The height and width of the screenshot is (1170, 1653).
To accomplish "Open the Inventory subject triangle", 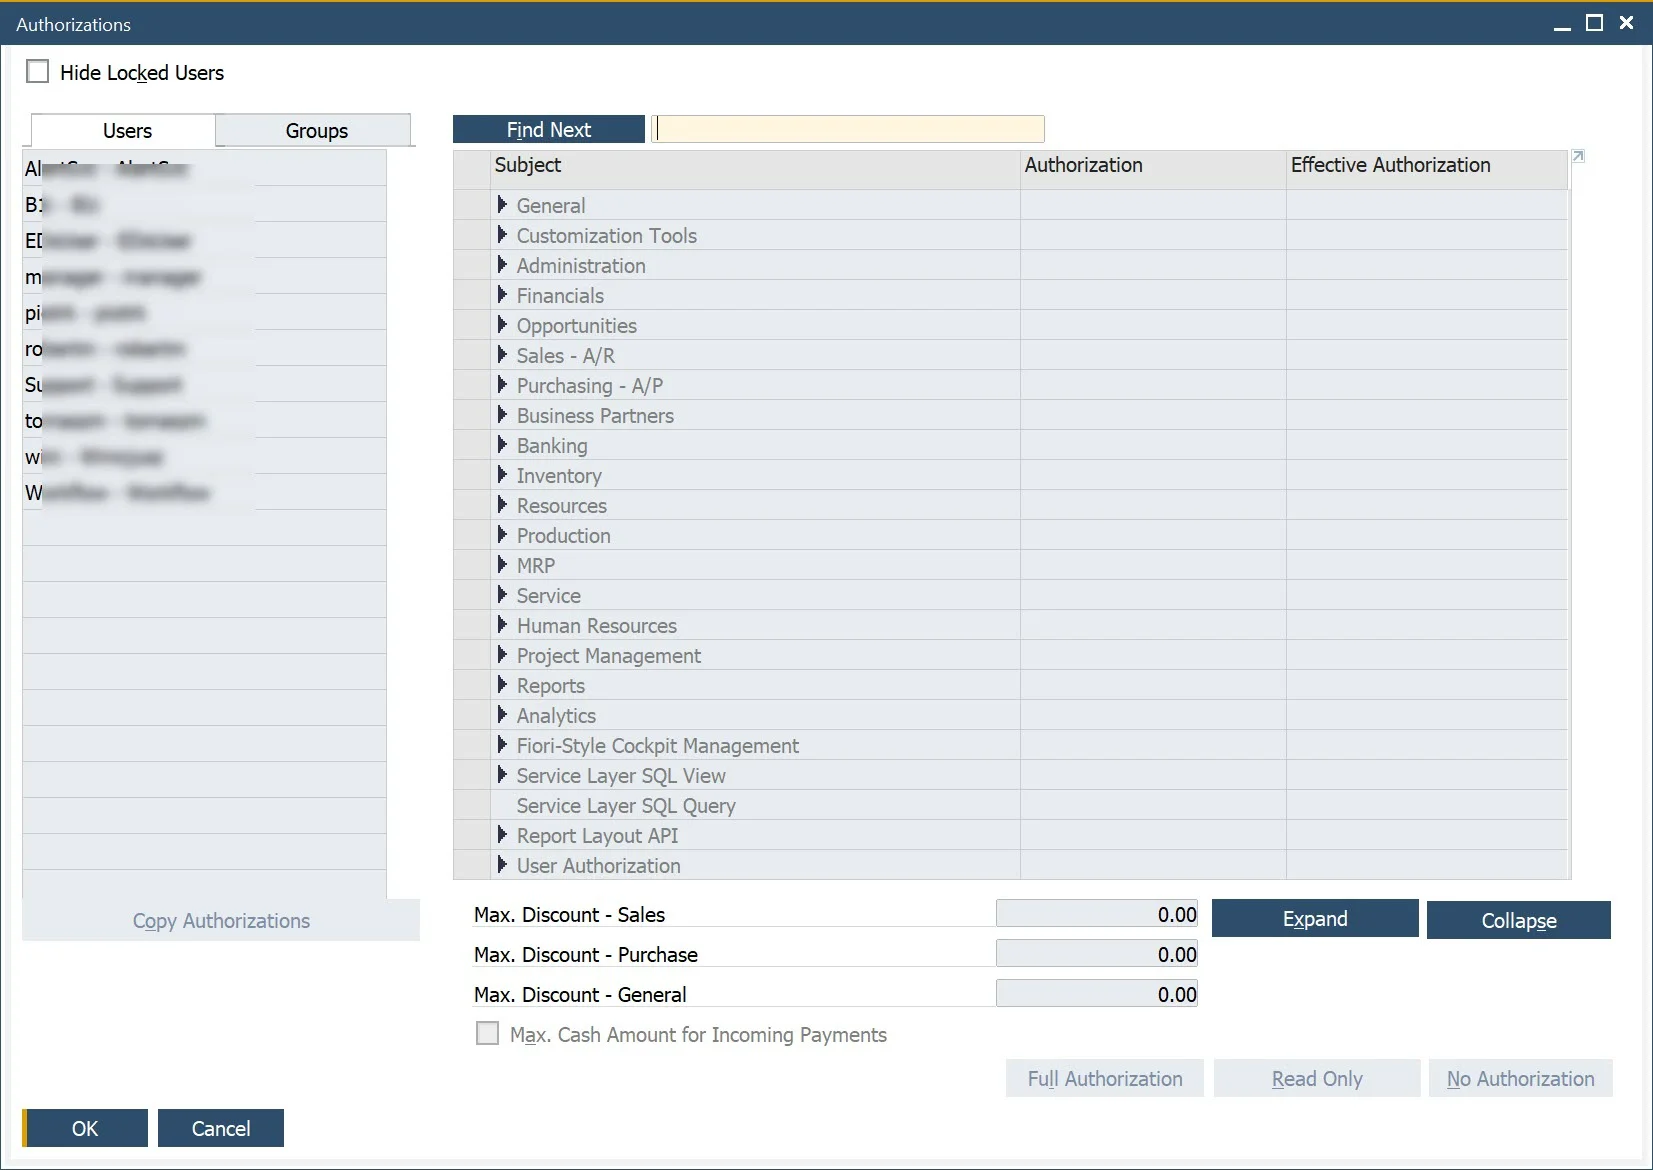I will tap(502, 475).
